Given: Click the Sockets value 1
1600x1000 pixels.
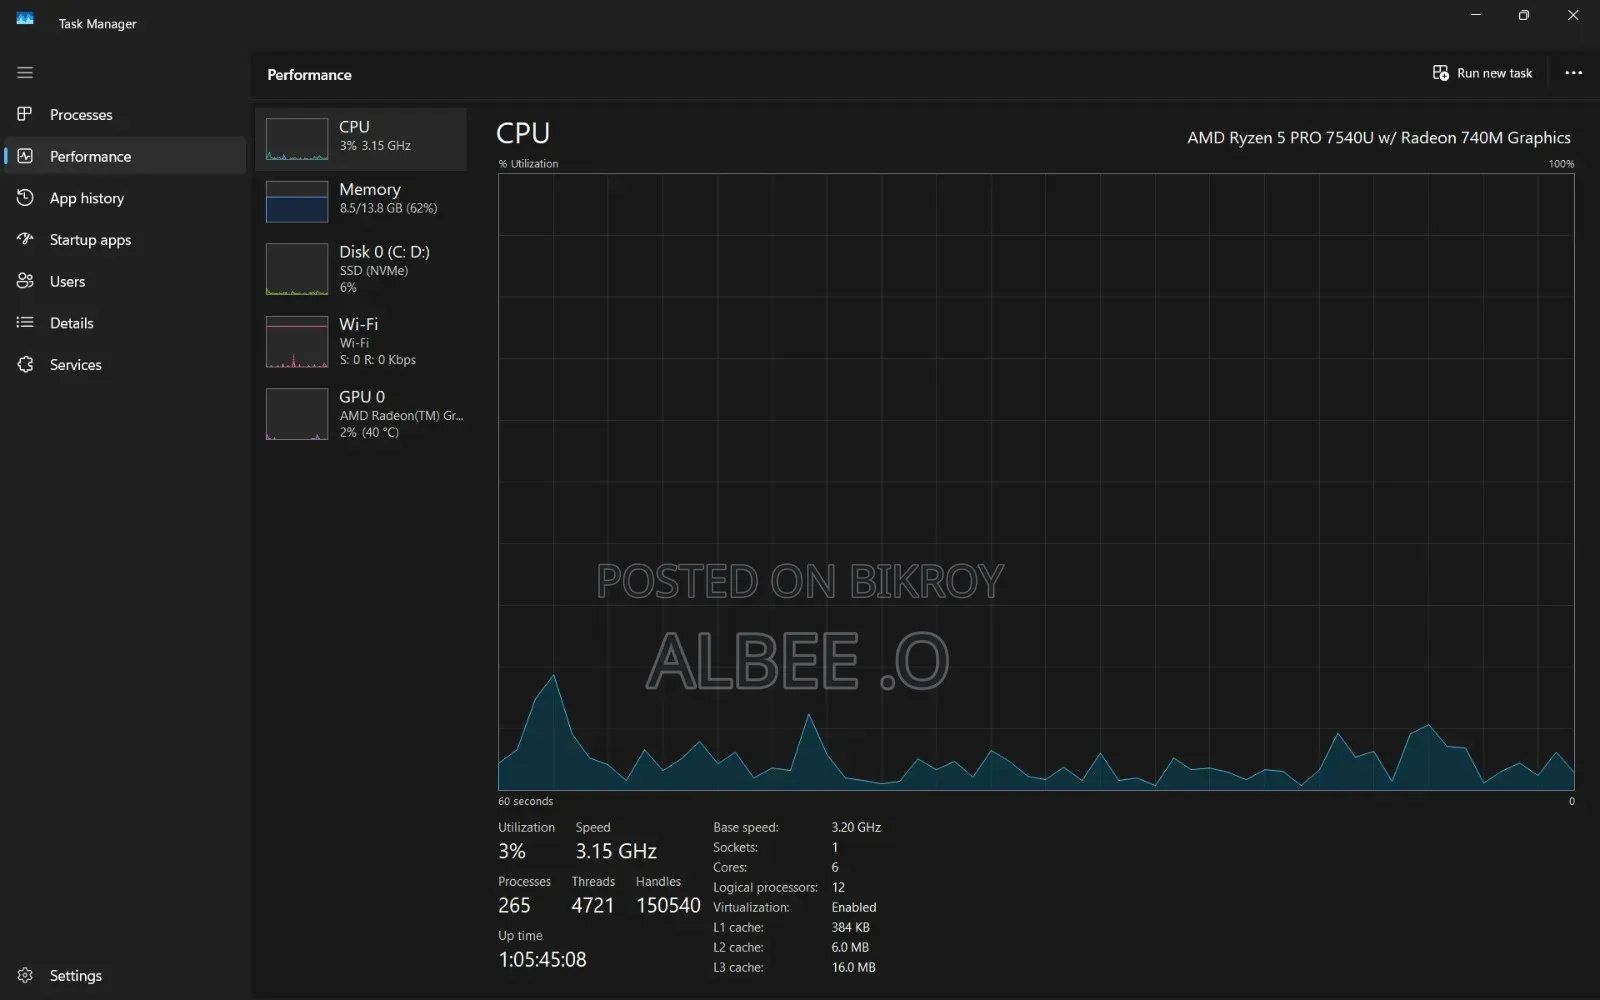Looking at the screenshot, I should pyautogui.click(x=835, y=847).
